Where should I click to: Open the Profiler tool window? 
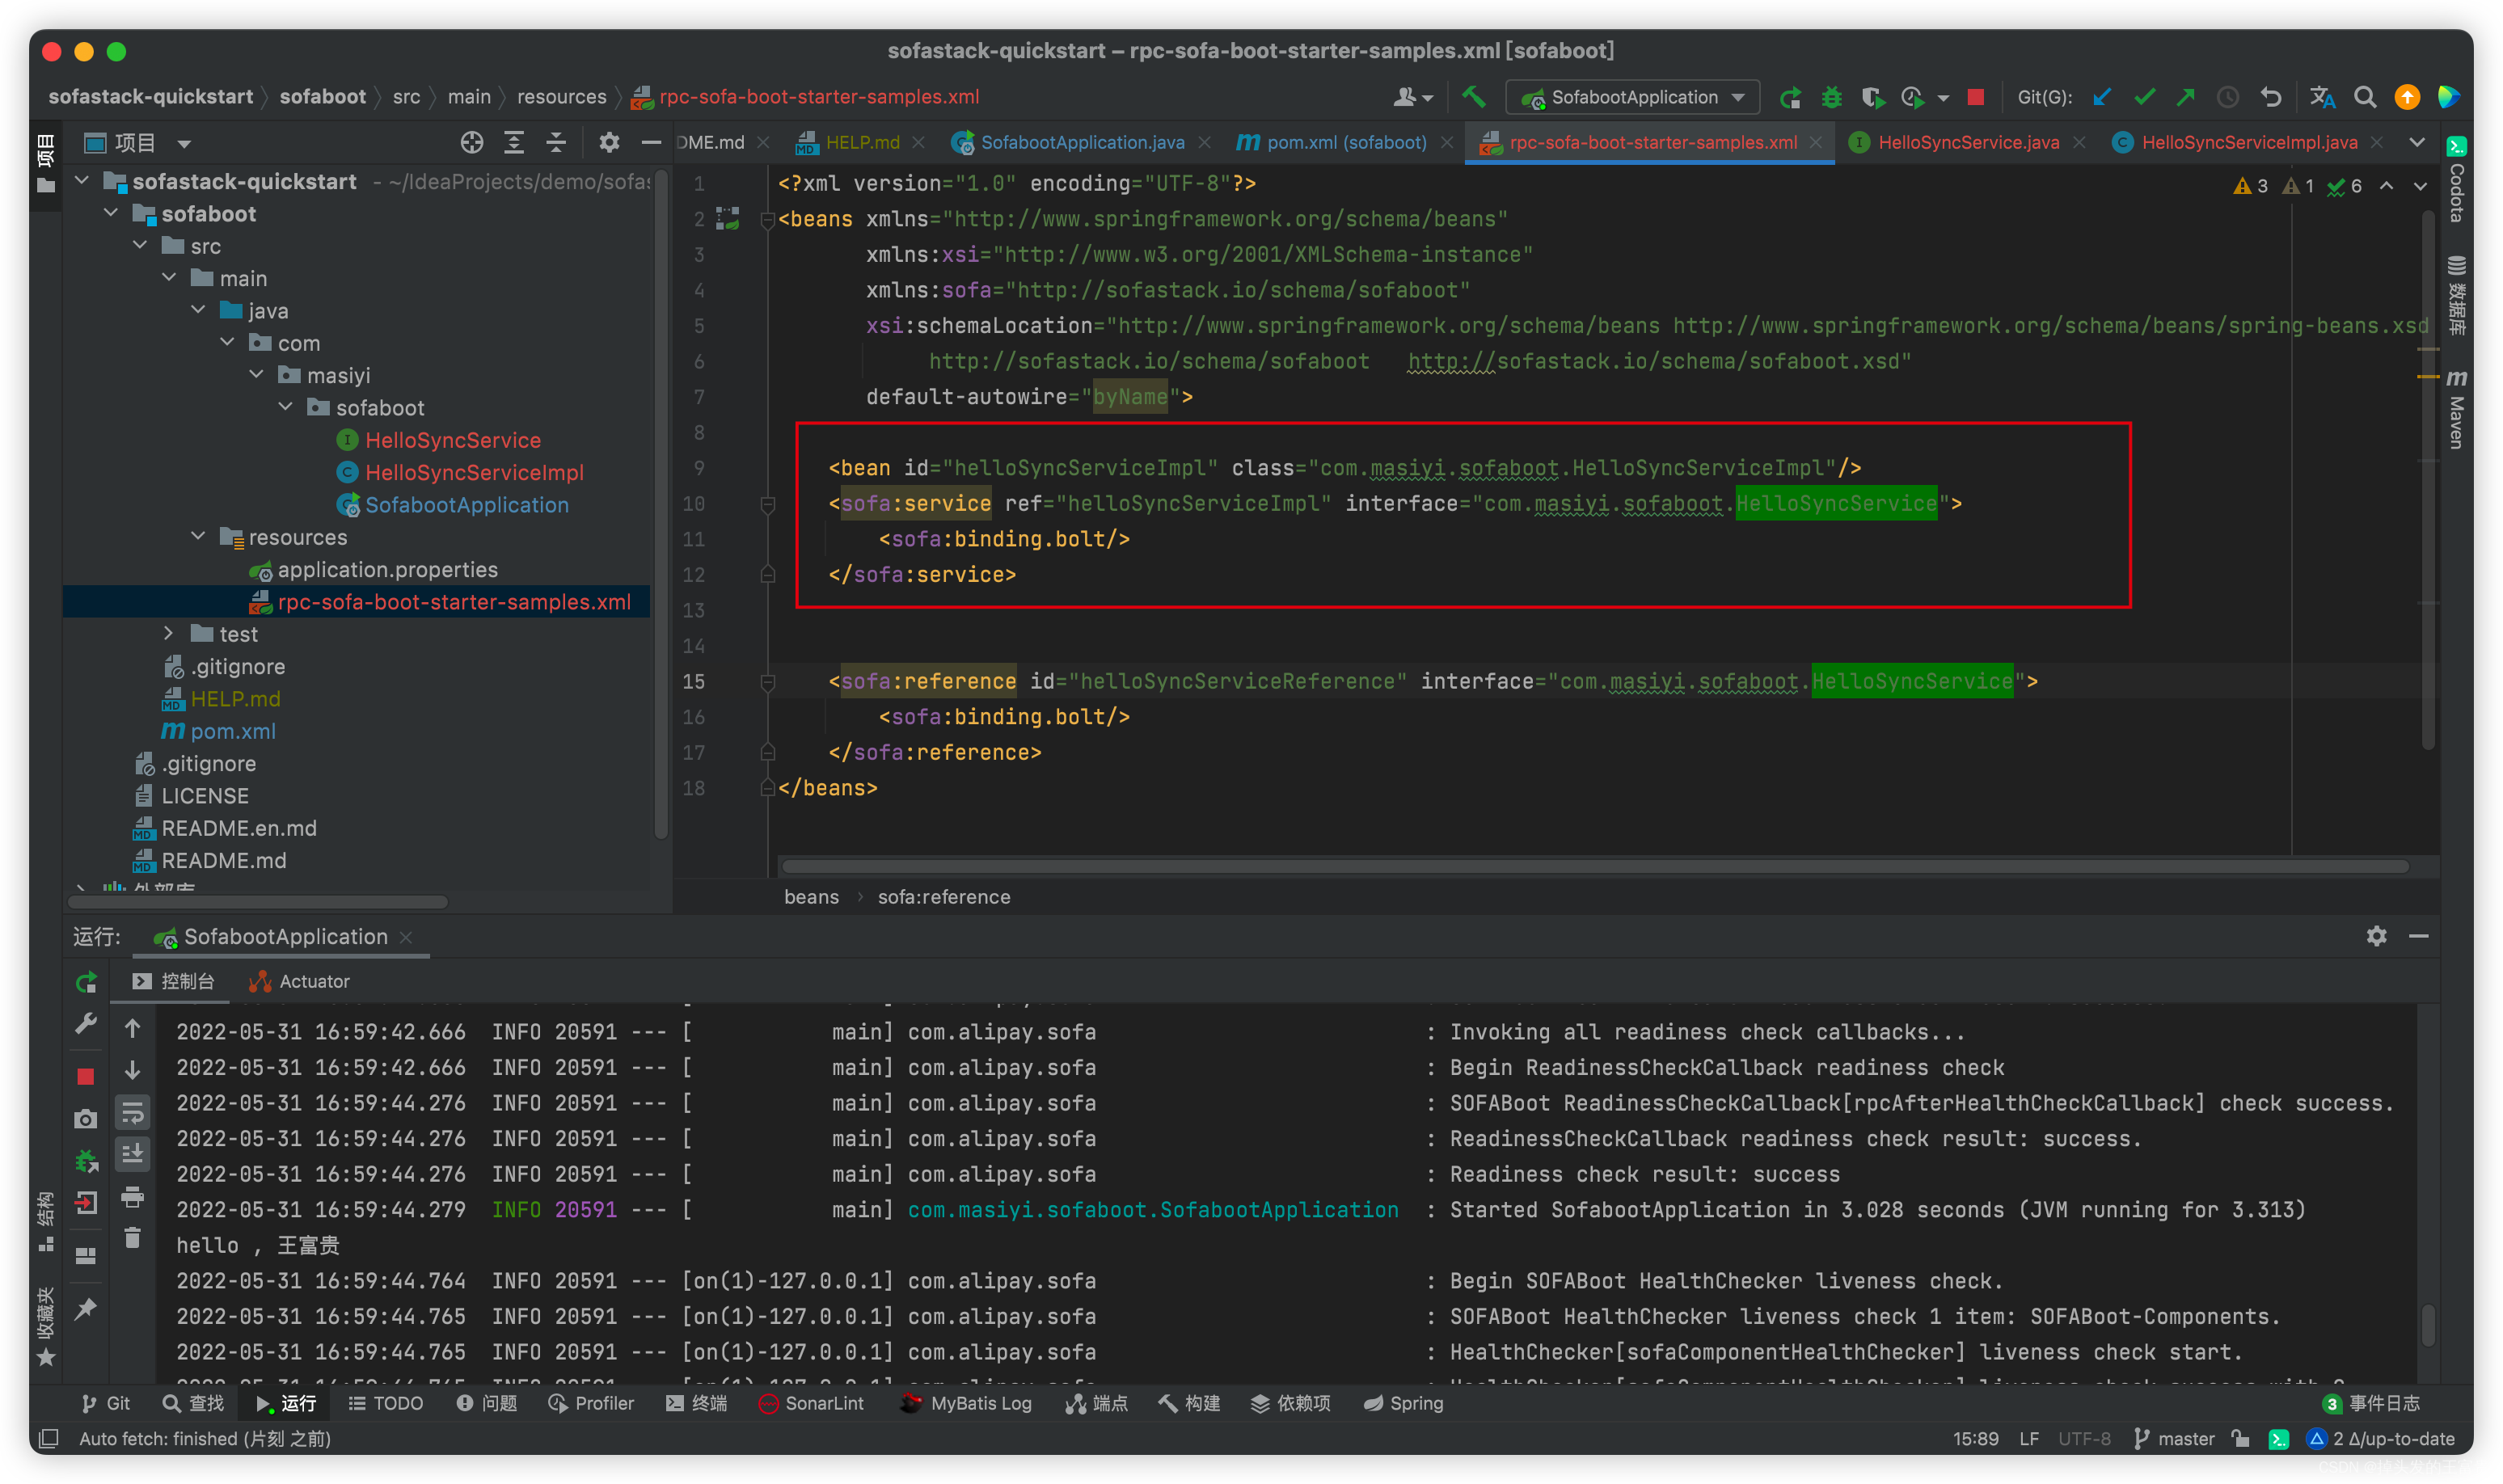click(x=591, y=1402)
